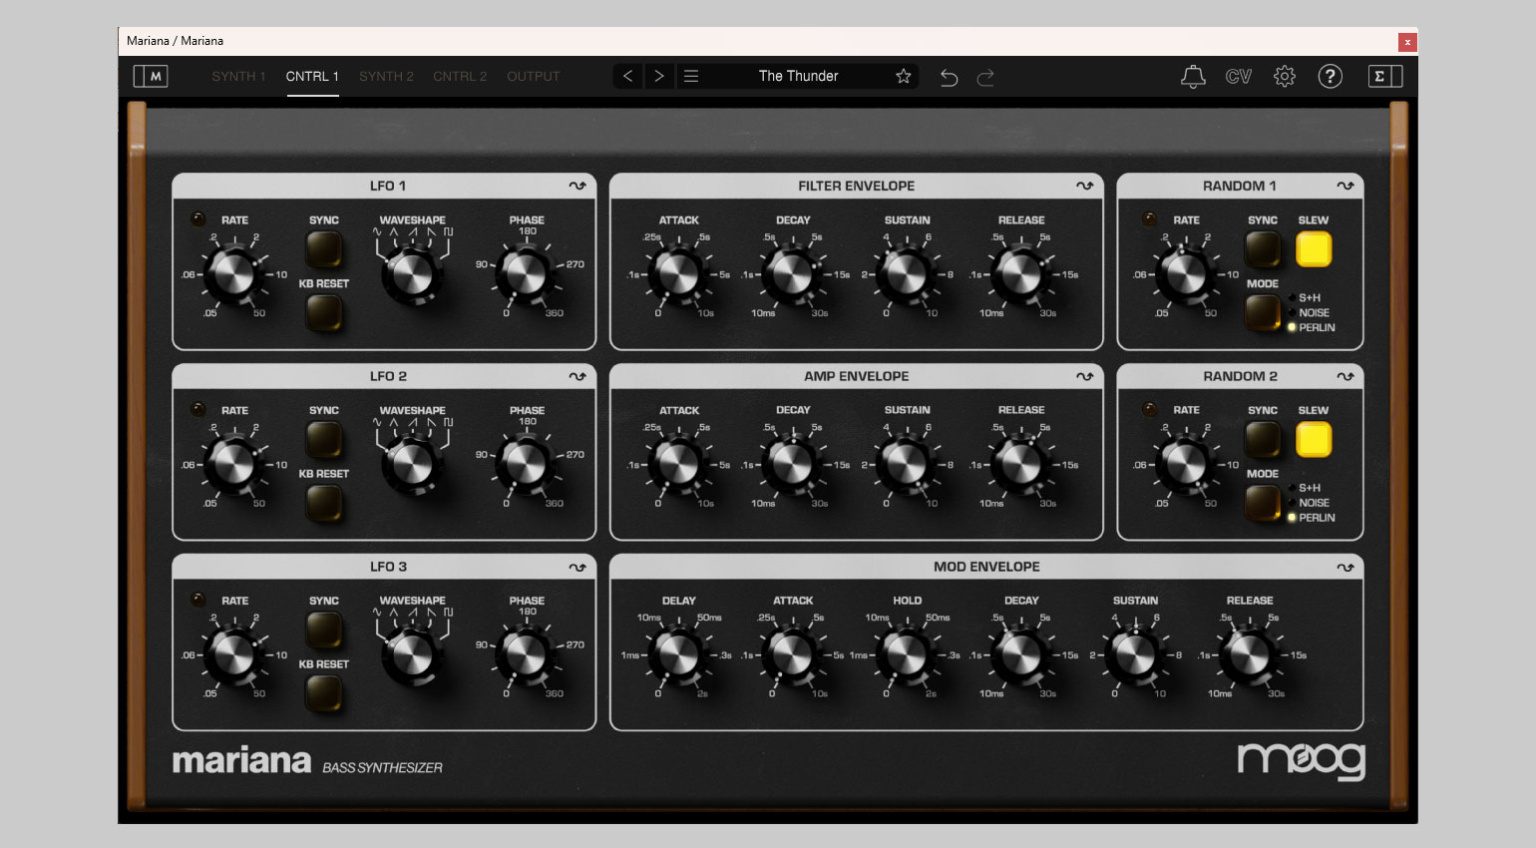This screenshot has width=1536, height=848.
Task: Click the next preset arrow
Action: coord(659,76)
